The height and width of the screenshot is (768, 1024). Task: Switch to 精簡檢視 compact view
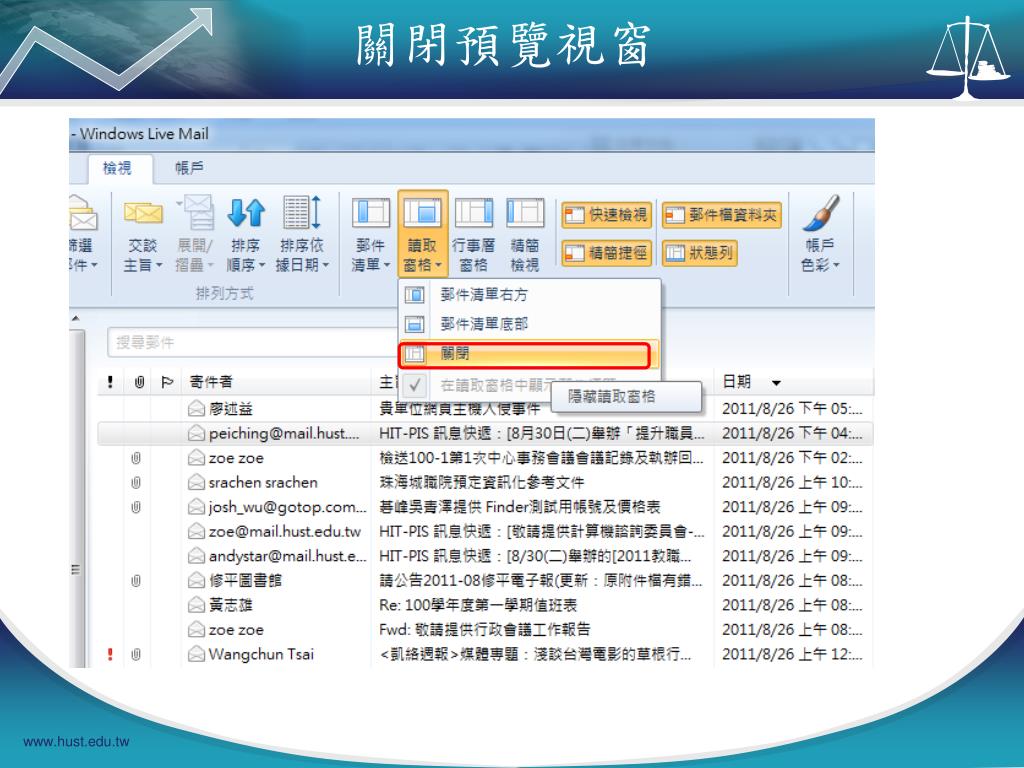[x=525, y=235]
